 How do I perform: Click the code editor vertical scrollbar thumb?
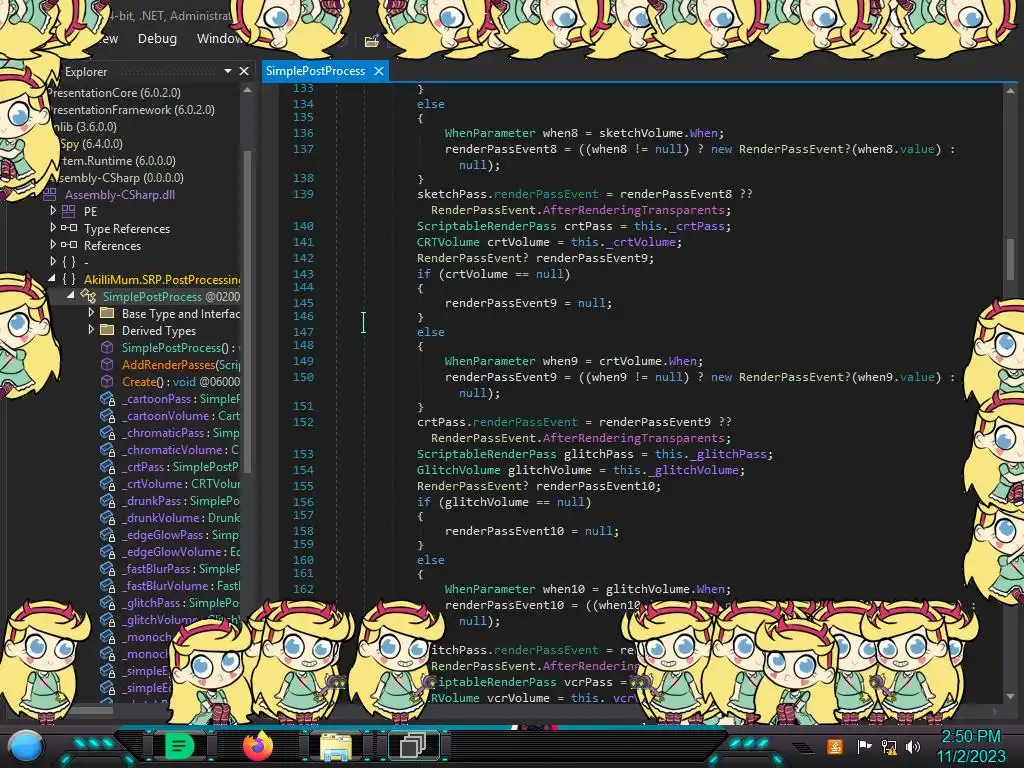coord(1010,259)
